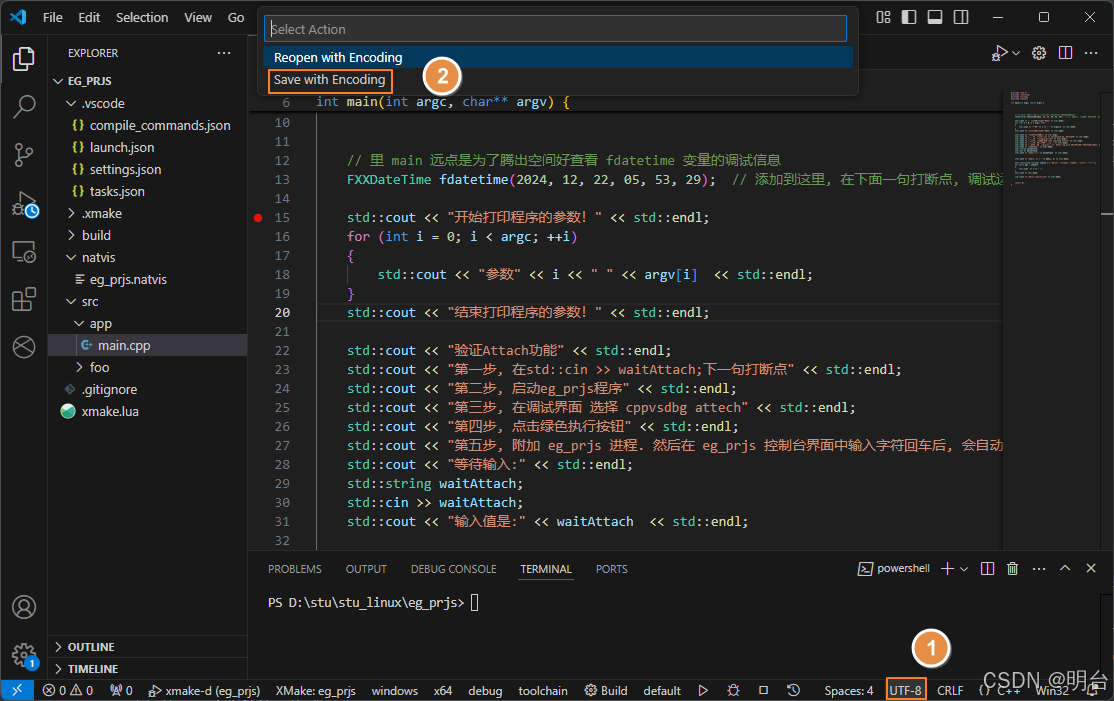This screenshot has width=1114, height=701.
Task: Open the Remote Explorer view
Action: coord(23,251)
